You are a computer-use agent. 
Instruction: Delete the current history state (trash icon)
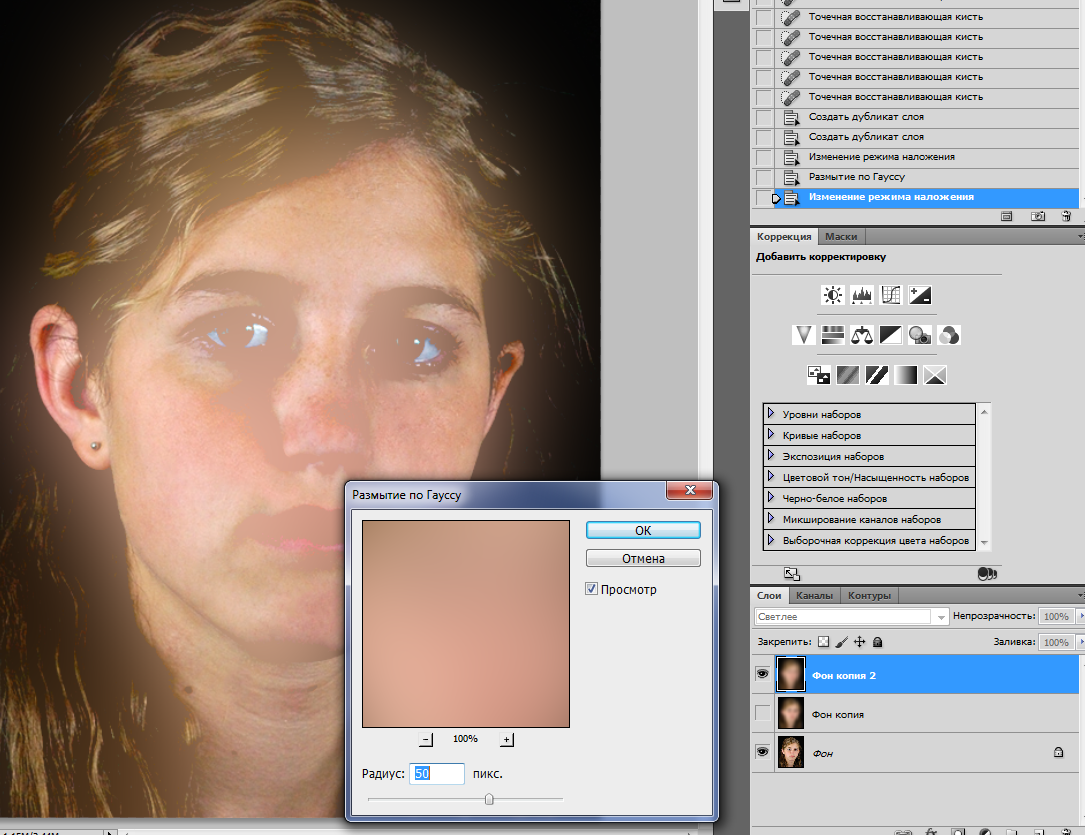(x=1066, y=217)
